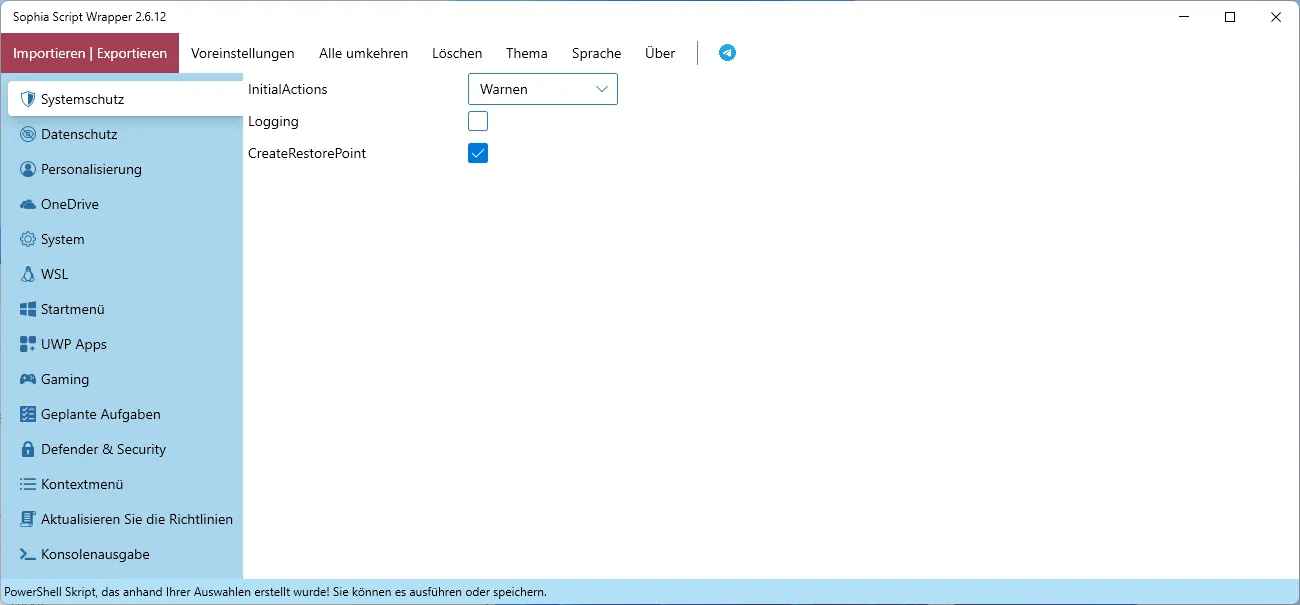Open the Thema menu
The image size is (1300, 605).
(x=527, y=53)
